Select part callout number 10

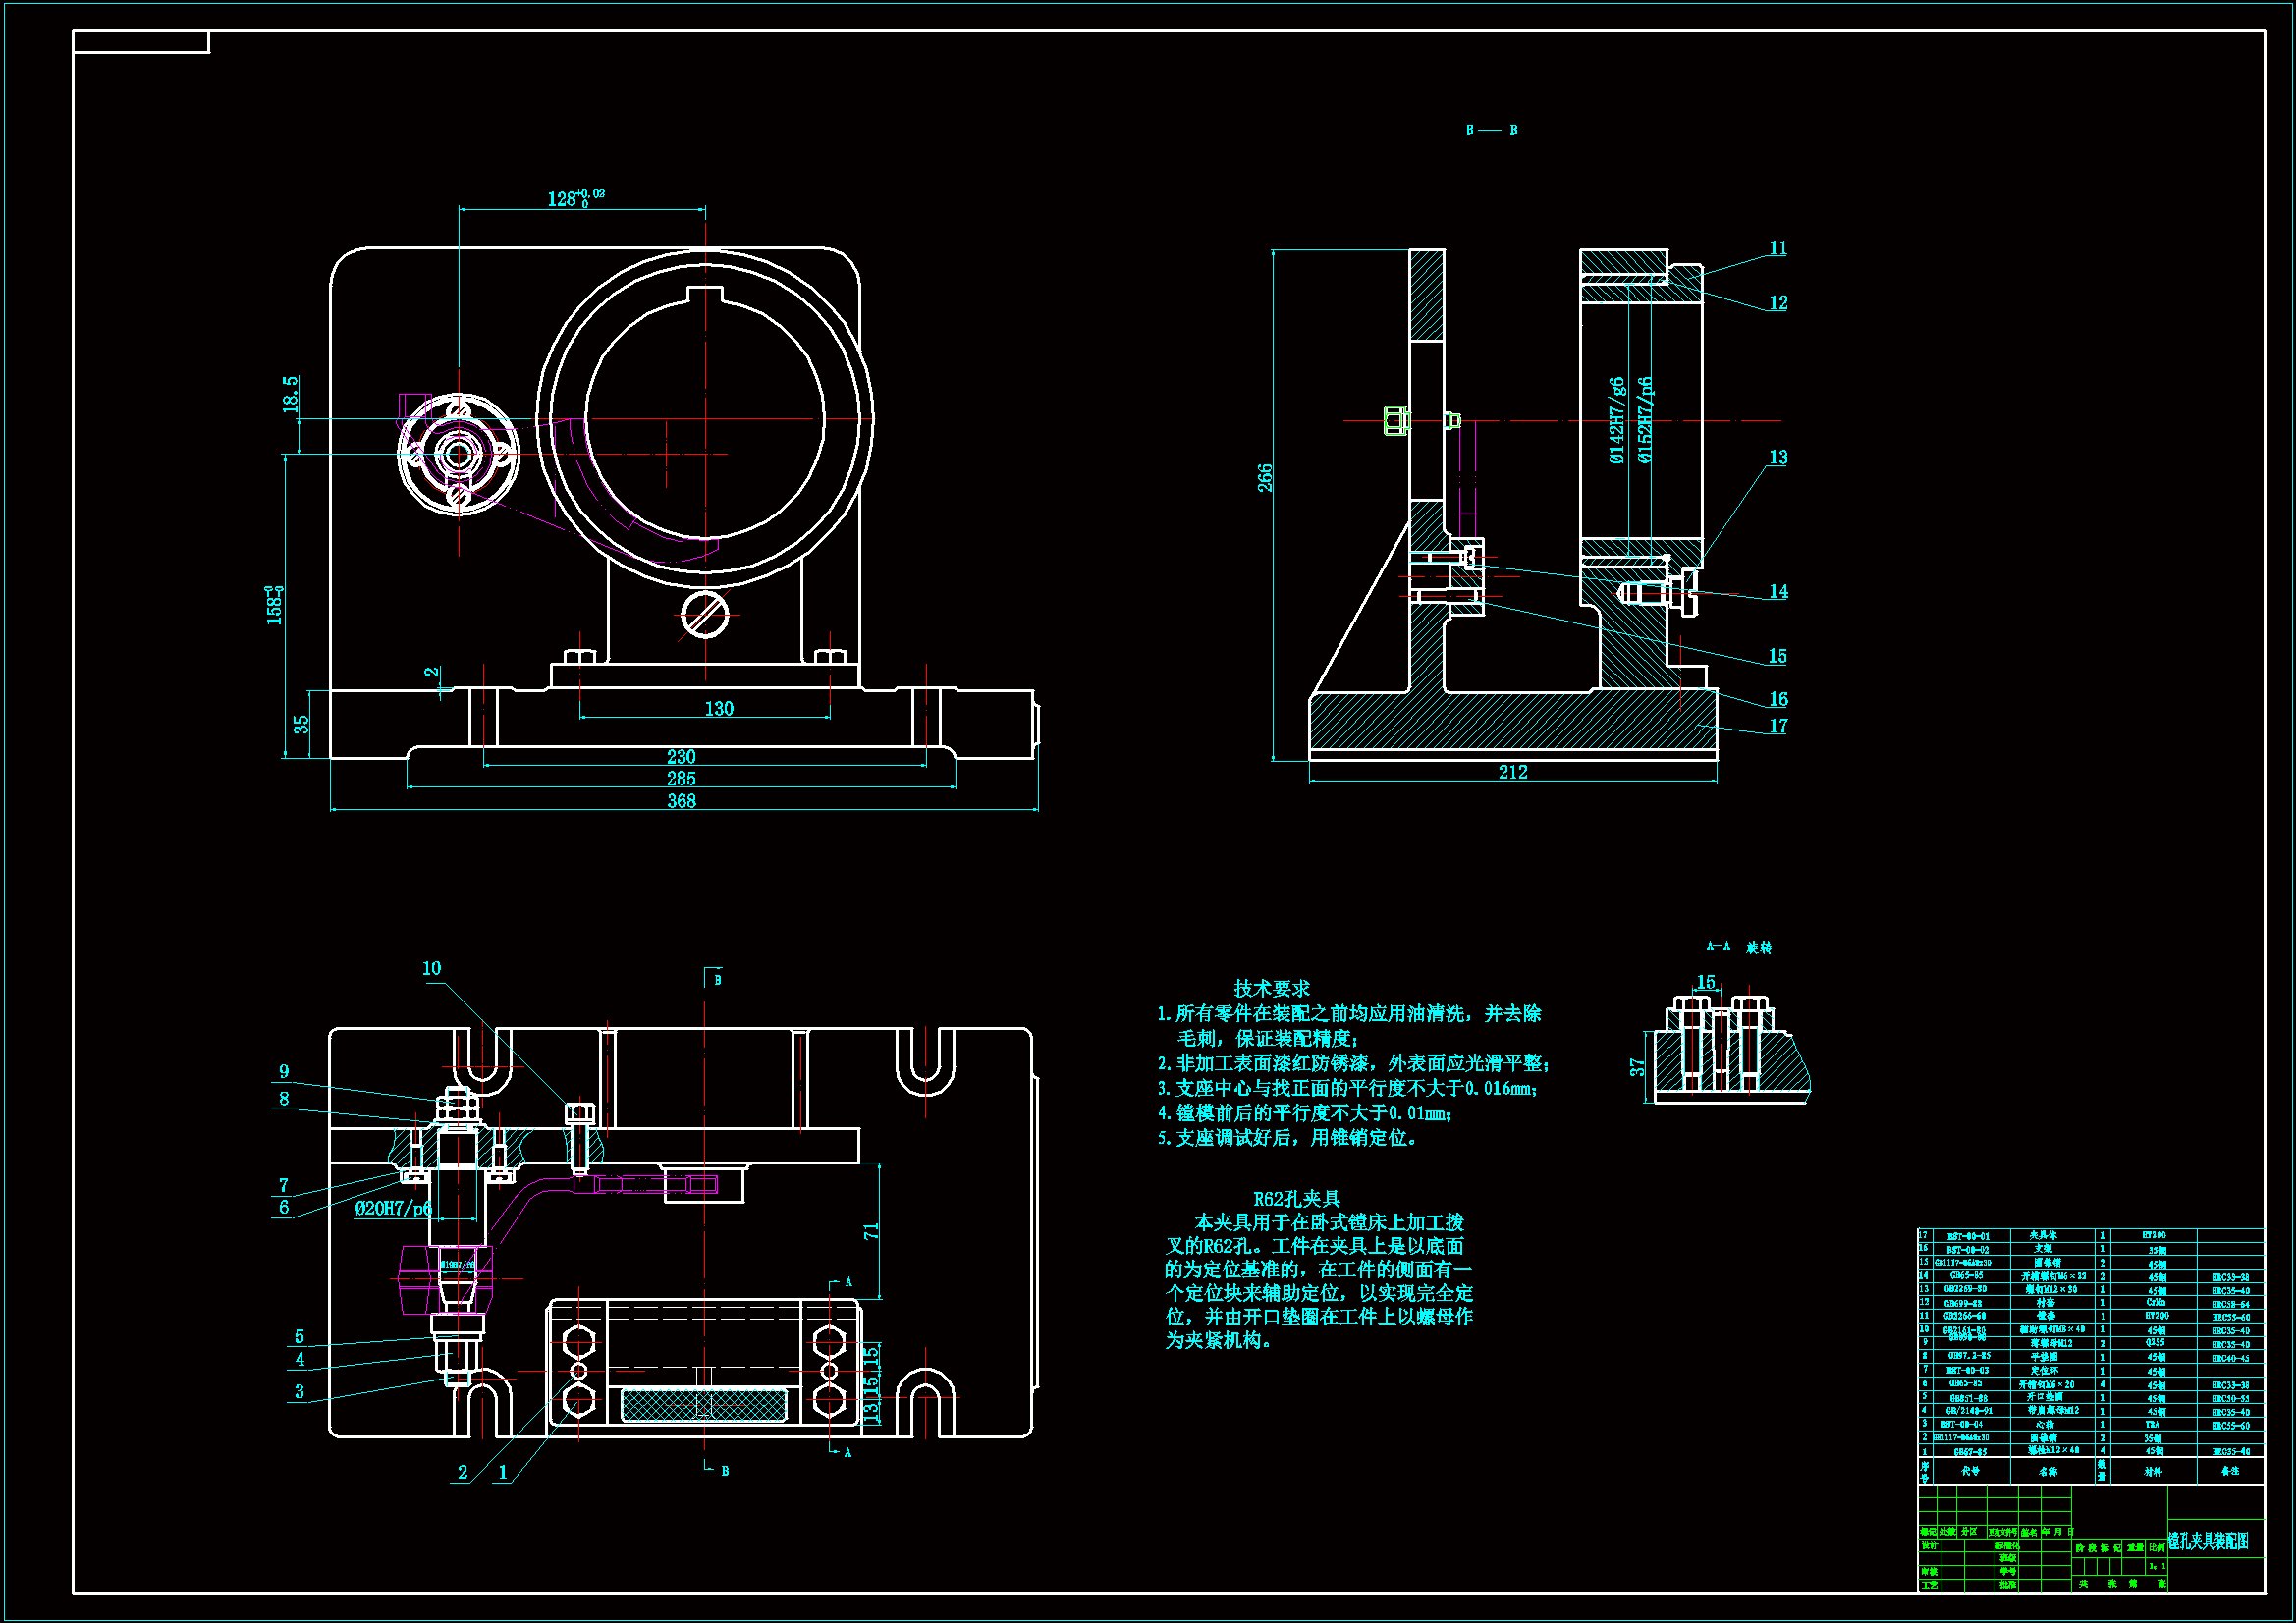pos(431,968)
